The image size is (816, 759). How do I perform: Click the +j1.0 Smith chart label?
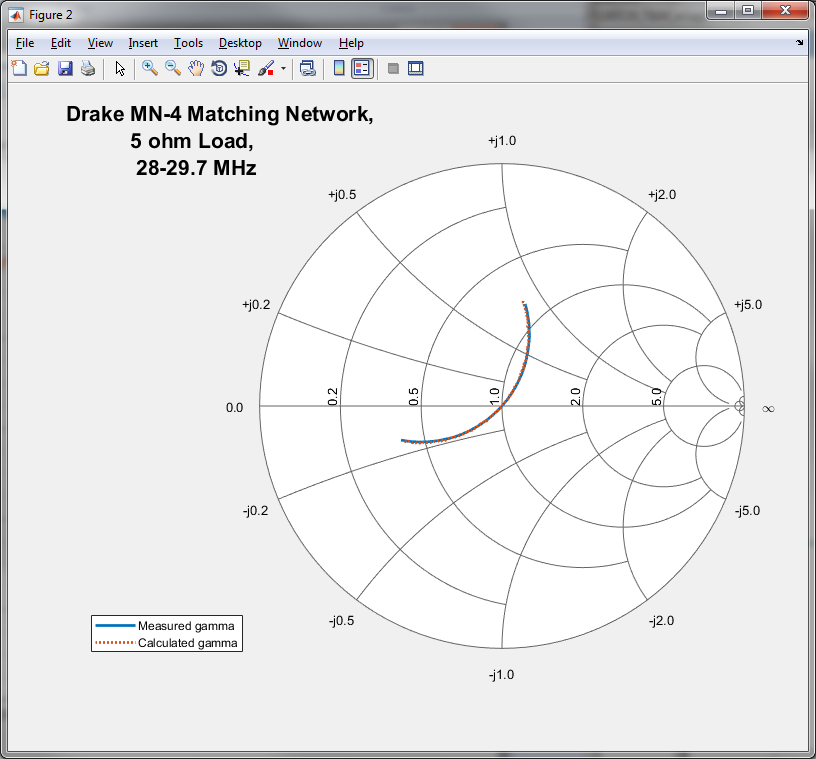(x=502, y=141)
